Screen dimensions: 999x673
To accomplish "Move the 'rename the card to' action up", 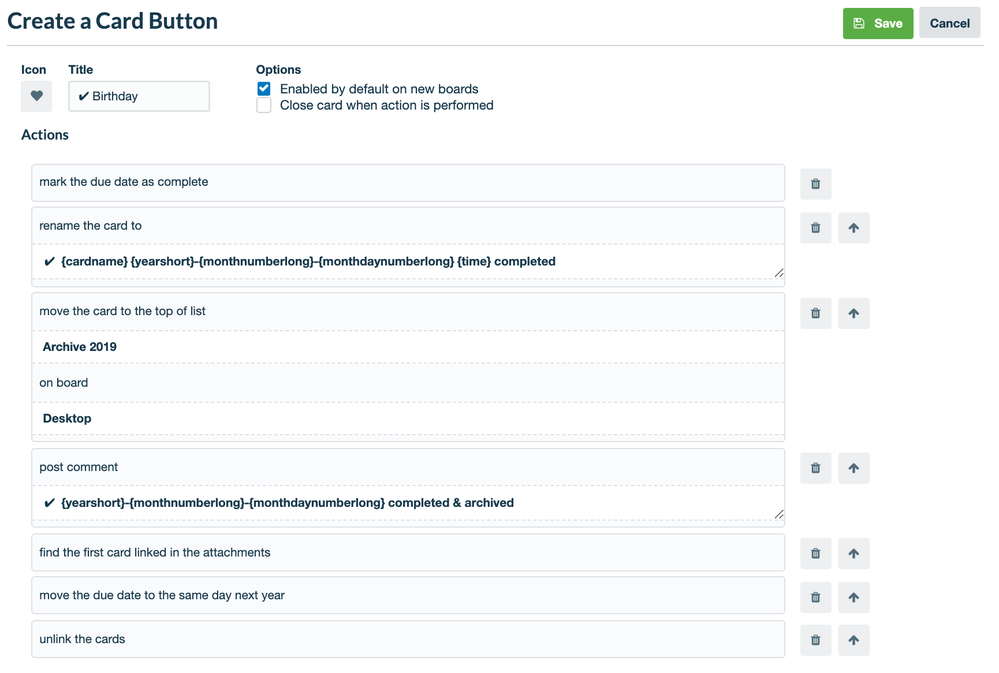I will [x=853, y=227].
